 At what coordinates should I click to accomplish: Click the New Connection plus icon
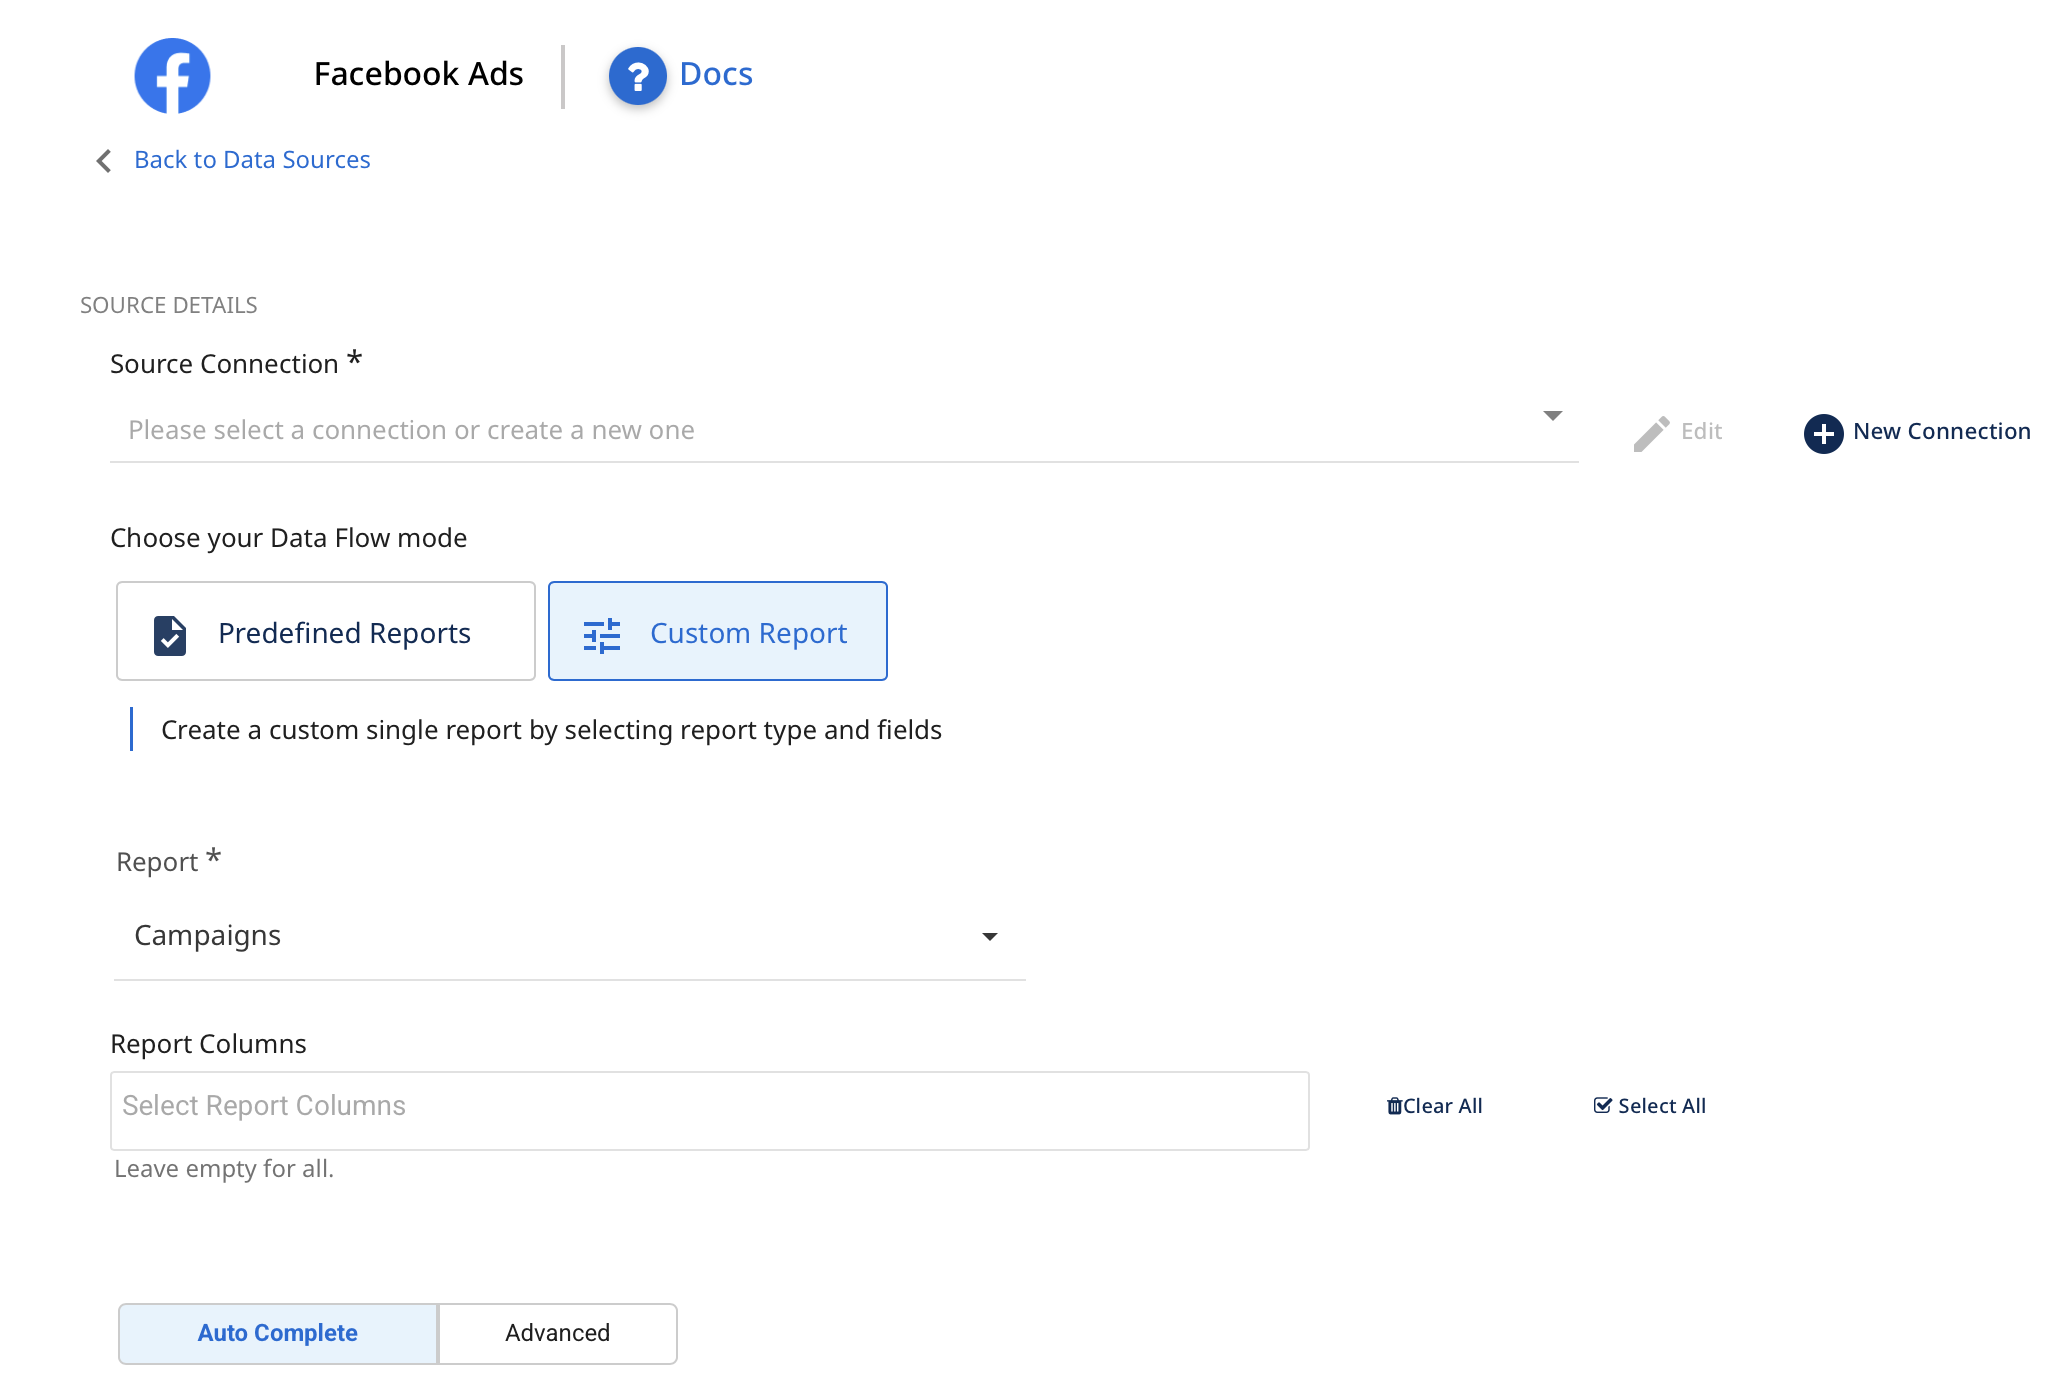pyautogui.click(x=1823, y=433)
